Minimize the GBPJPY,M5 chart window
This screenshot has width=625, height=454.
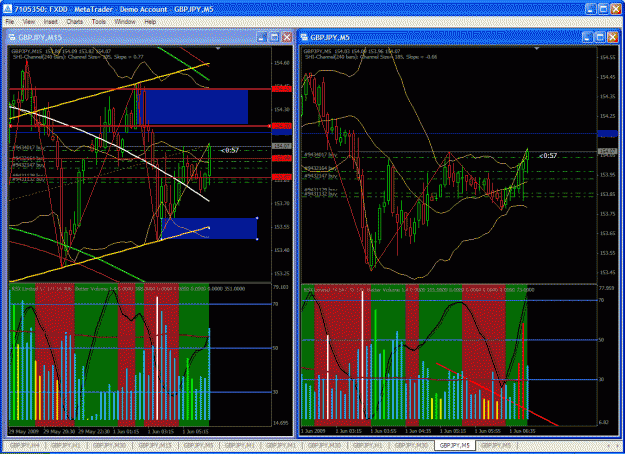[x=588, y=37]
